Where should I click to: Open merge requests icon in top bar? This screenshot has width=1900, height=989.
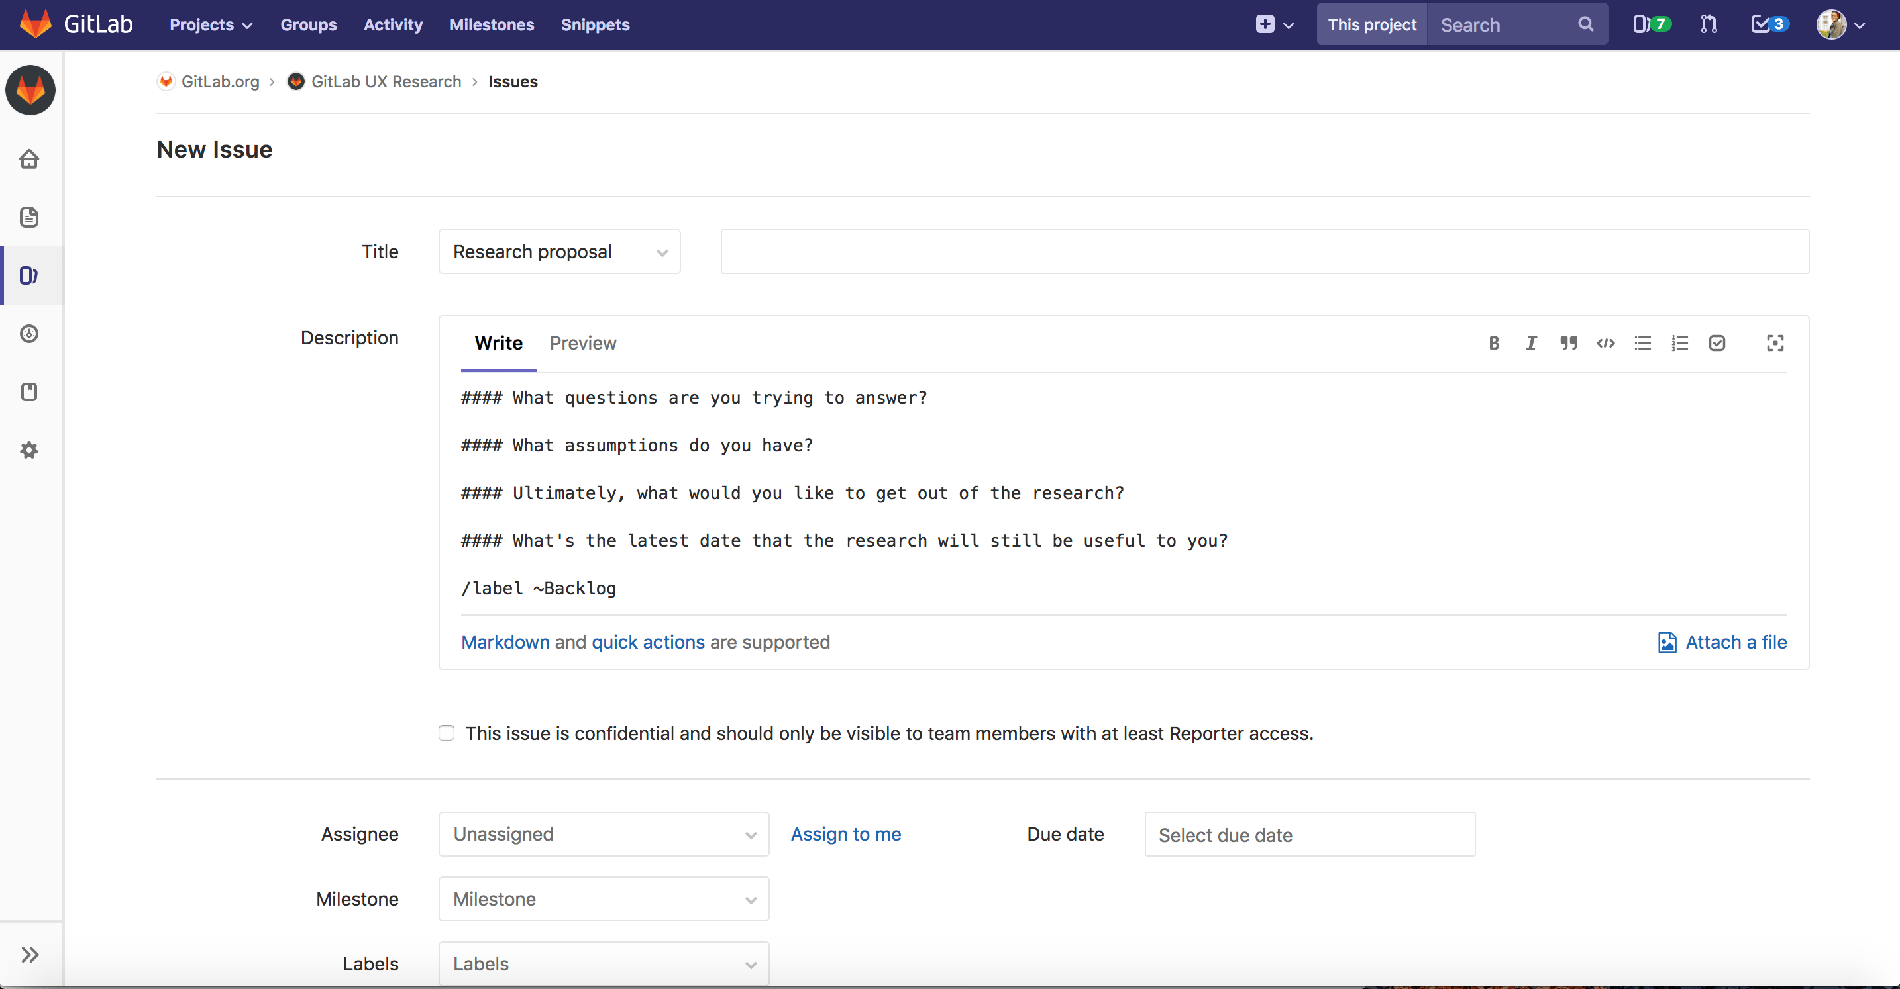tap(1708, 24)
